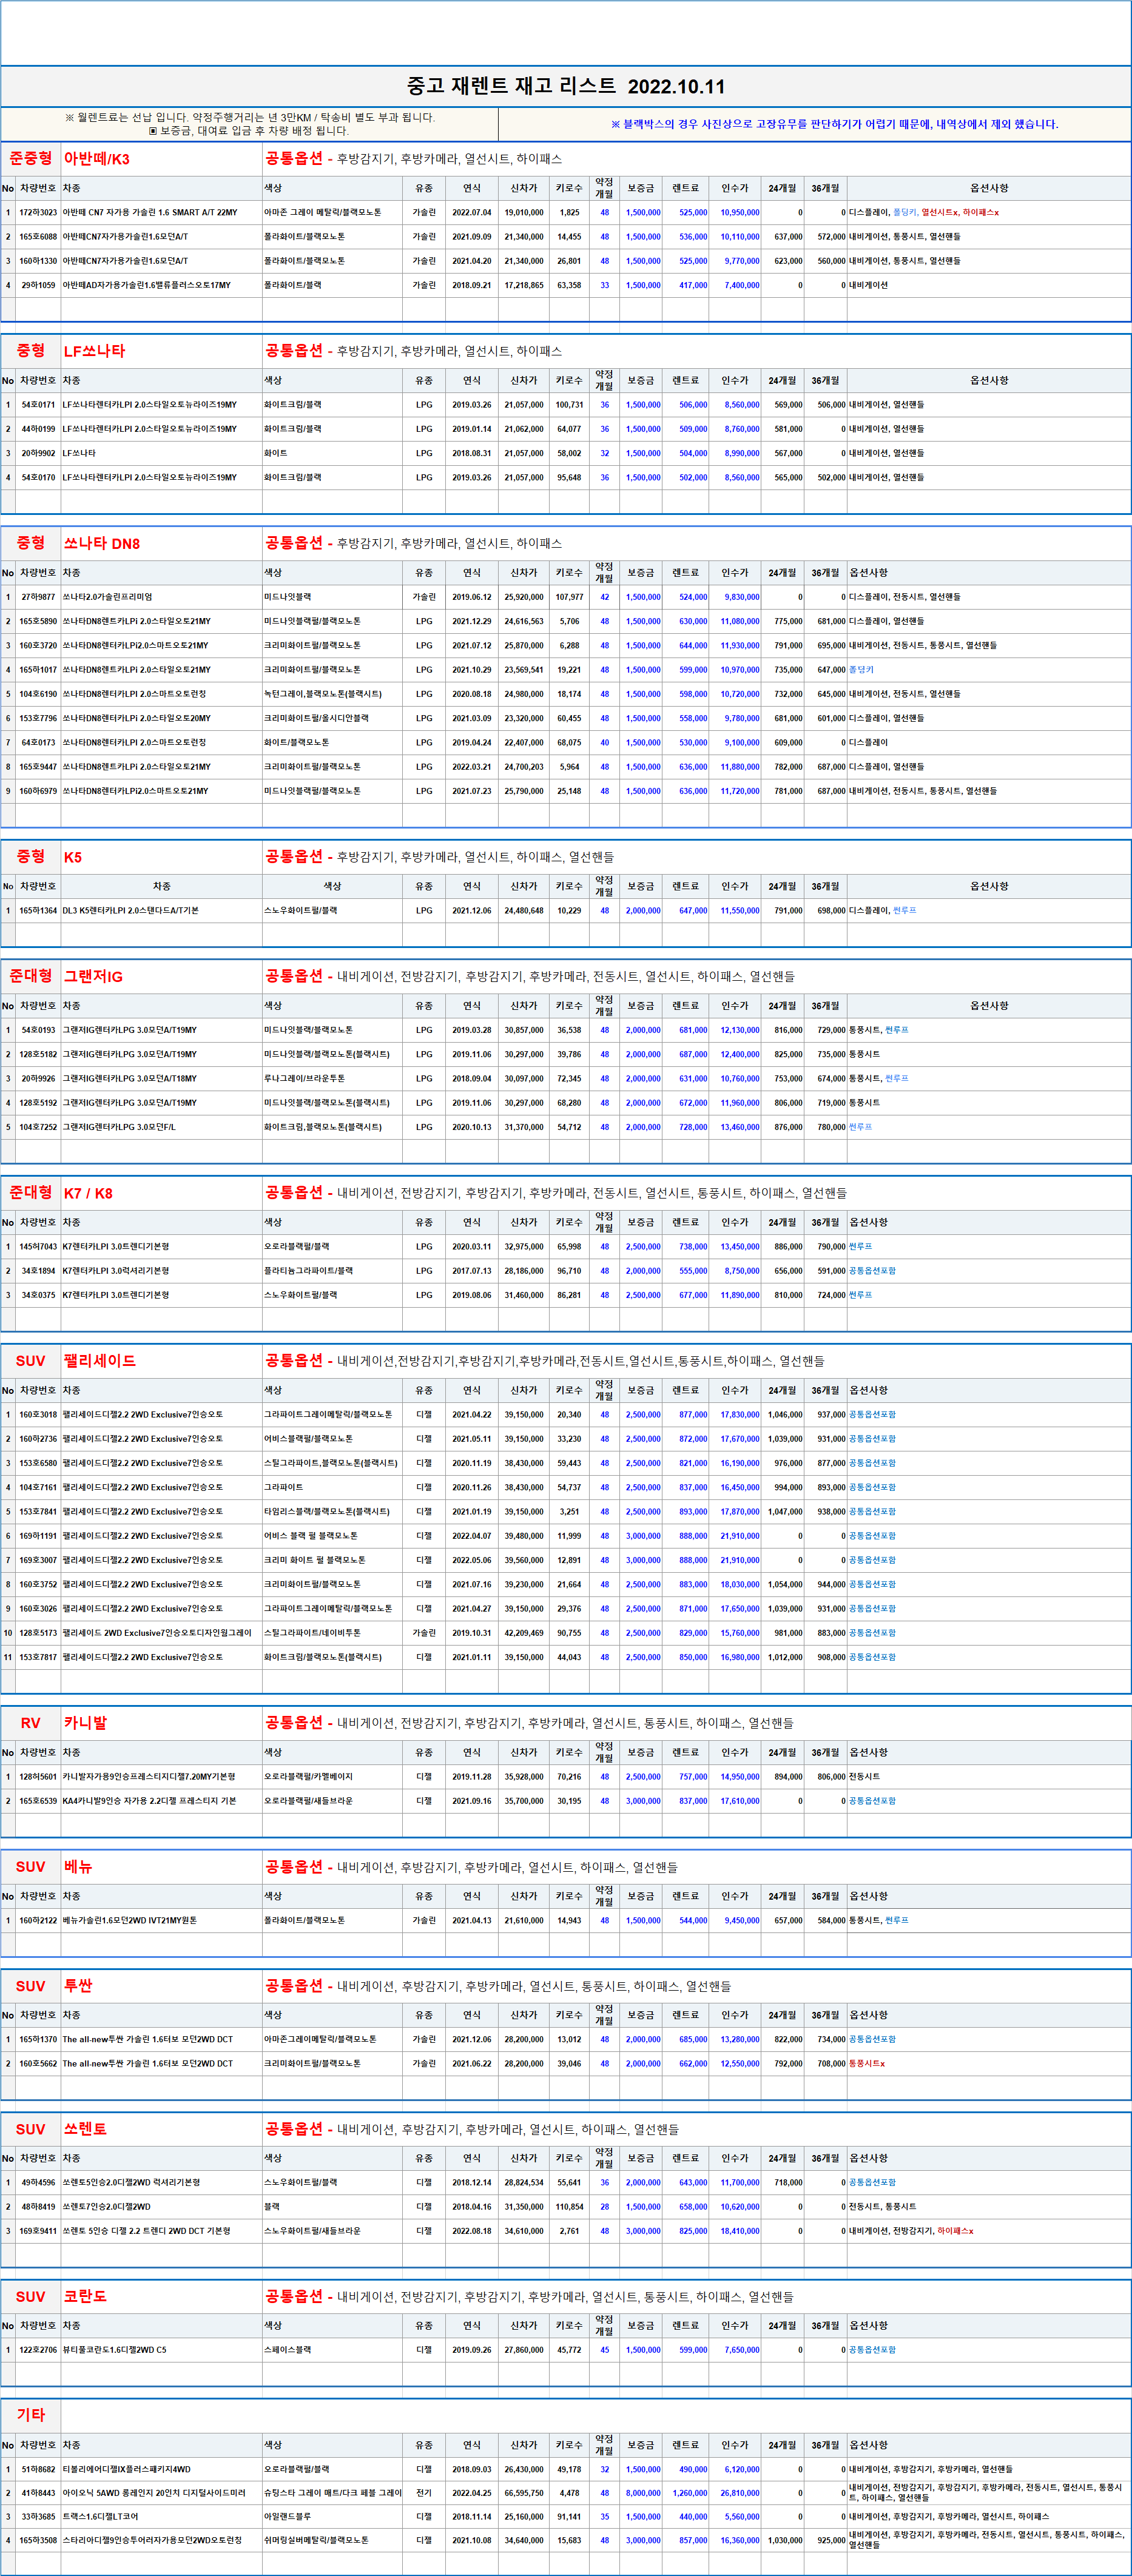
Task: Click the K7 / K8 section heading
Action: click(x=88, y=1193)
